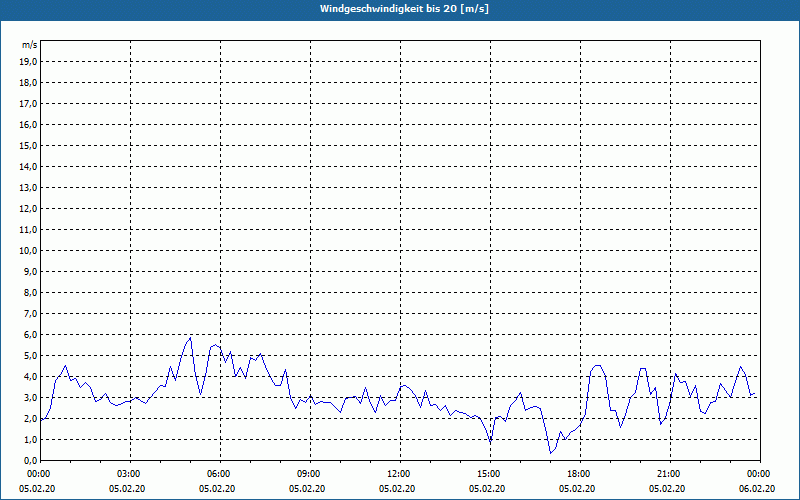Select the '05.02.20' date under 15:00
Image resolution: width=800 pixels, height=500 pixels.
pyautogui.click(x=487, y=489)
